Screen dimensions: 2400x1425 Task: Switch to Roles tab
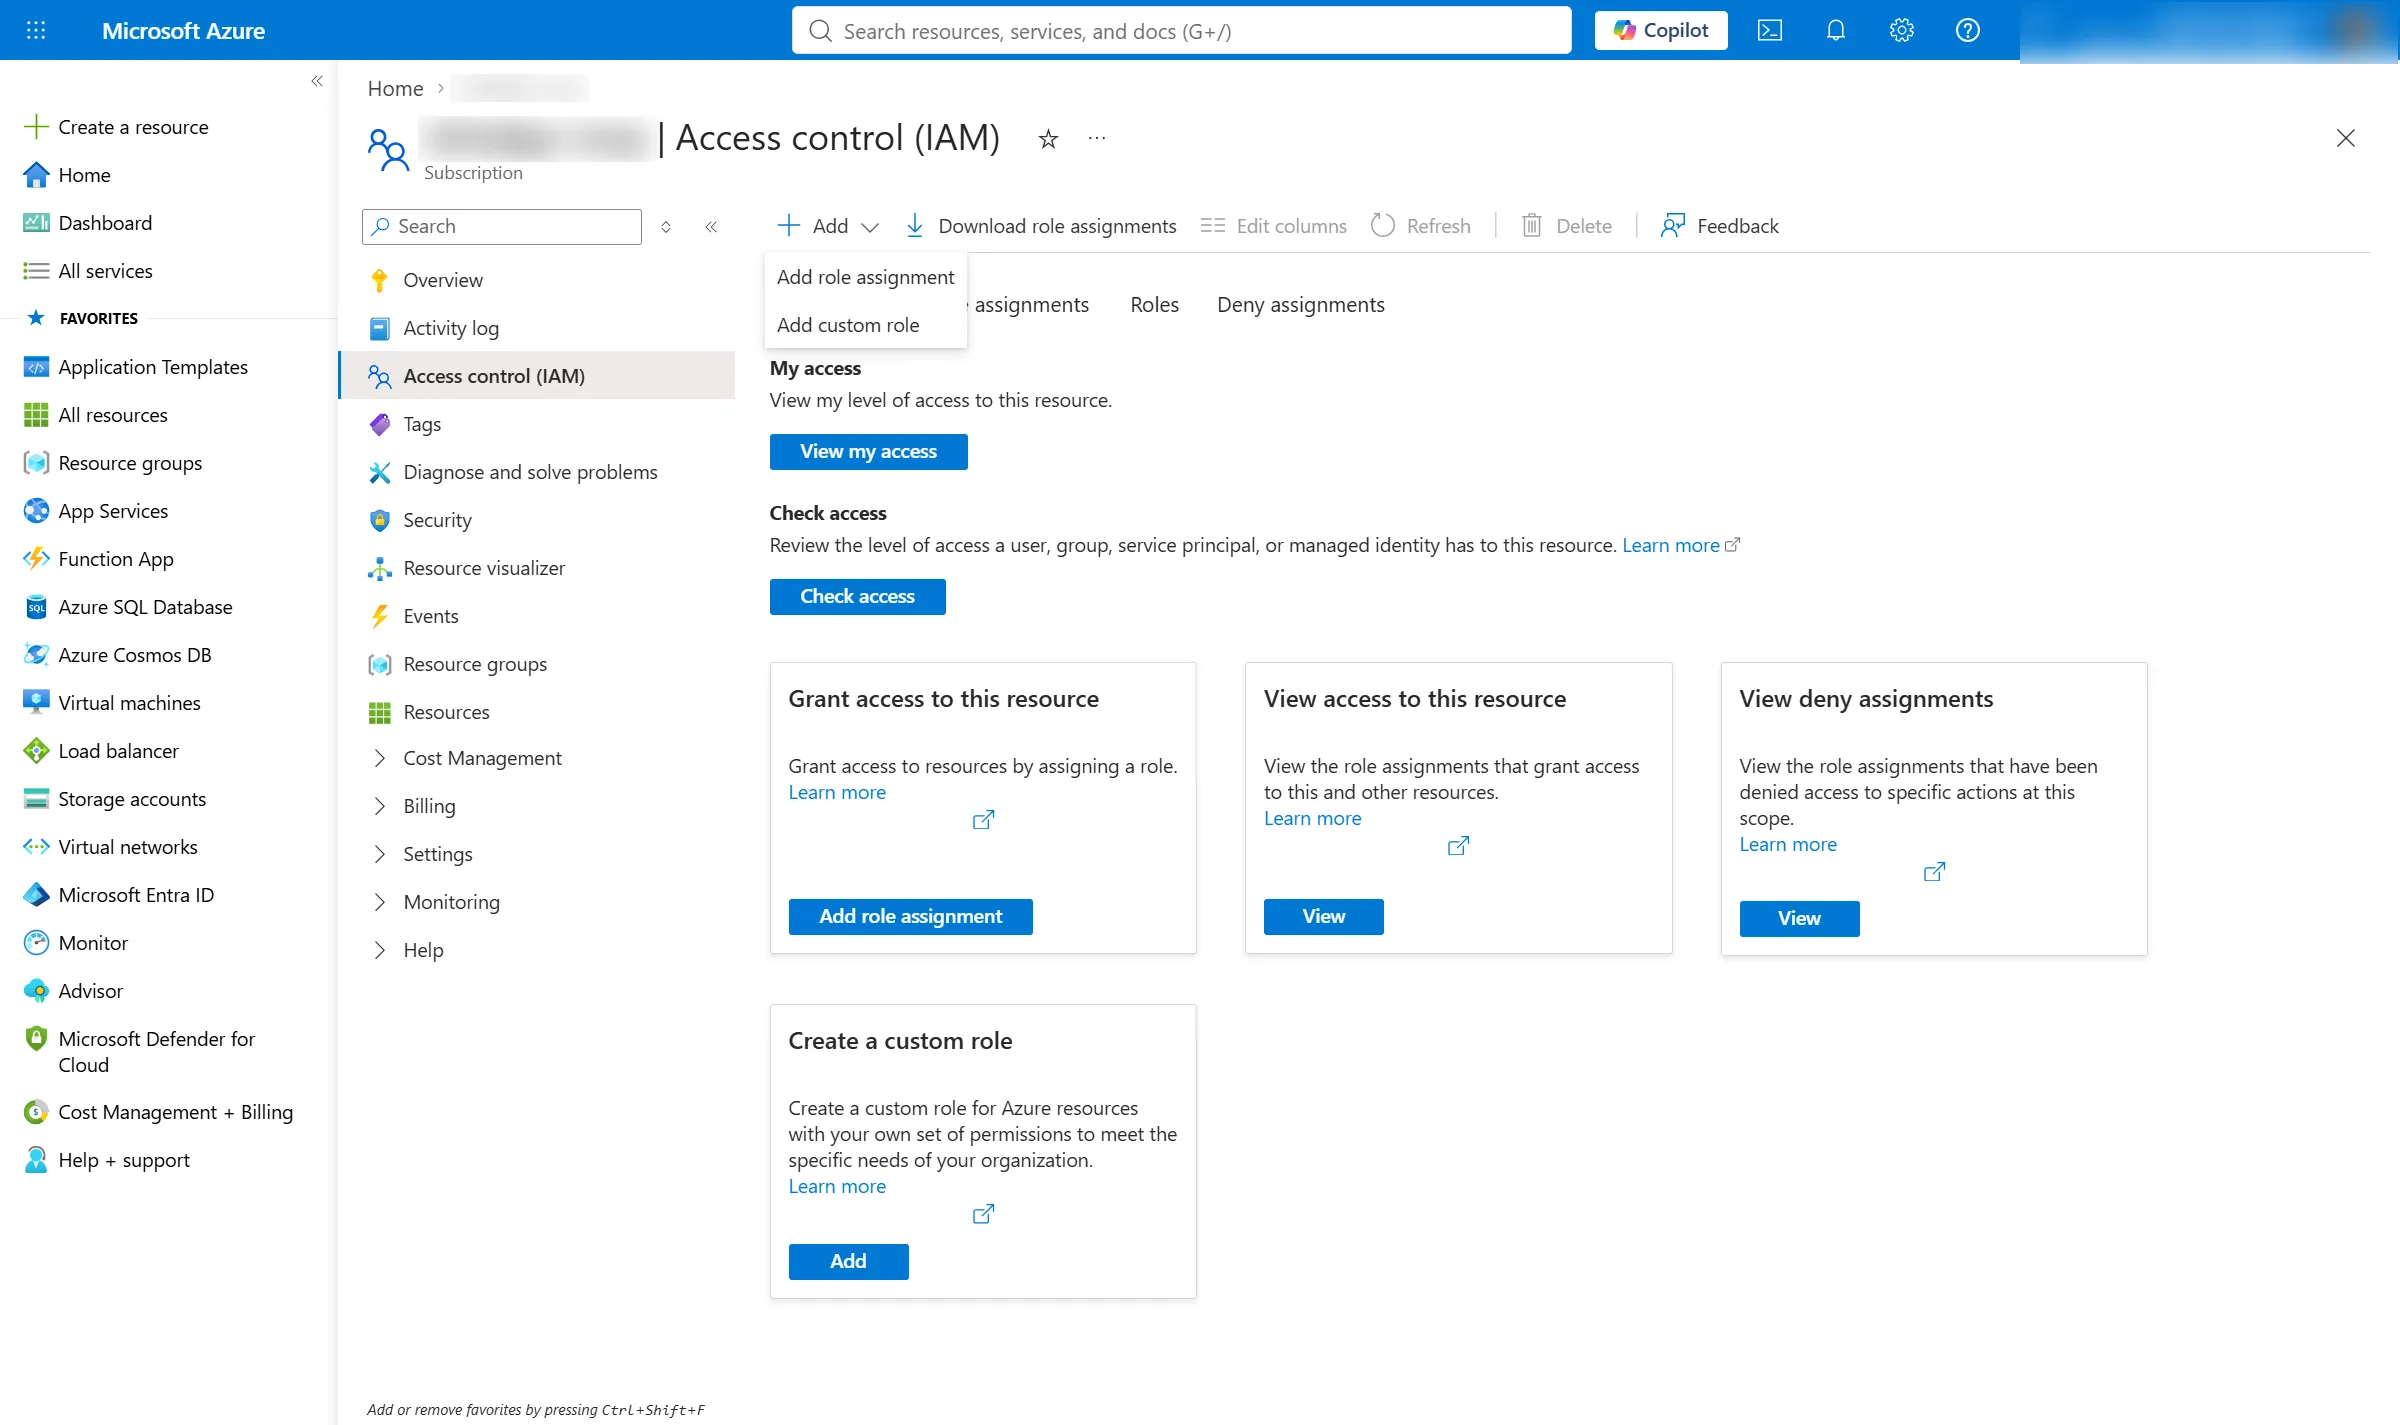[x=1154, y=305]
